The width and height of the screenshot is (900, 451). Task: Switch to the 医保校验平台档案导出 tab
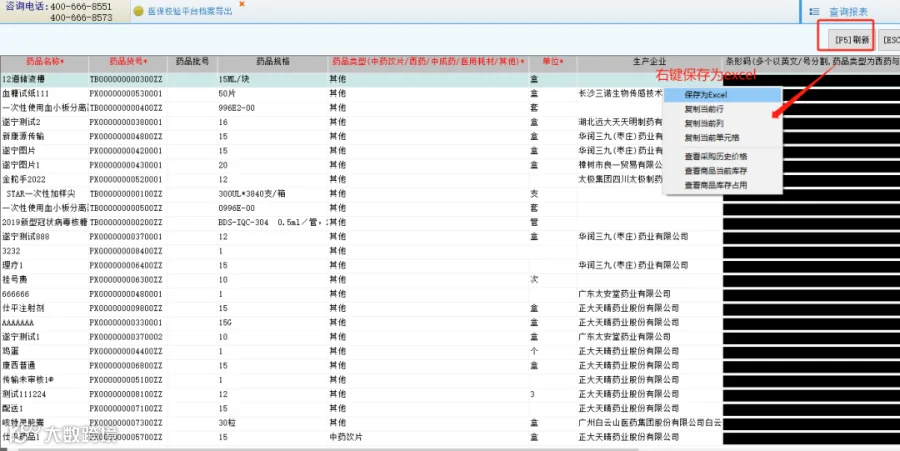coord(190,11)
